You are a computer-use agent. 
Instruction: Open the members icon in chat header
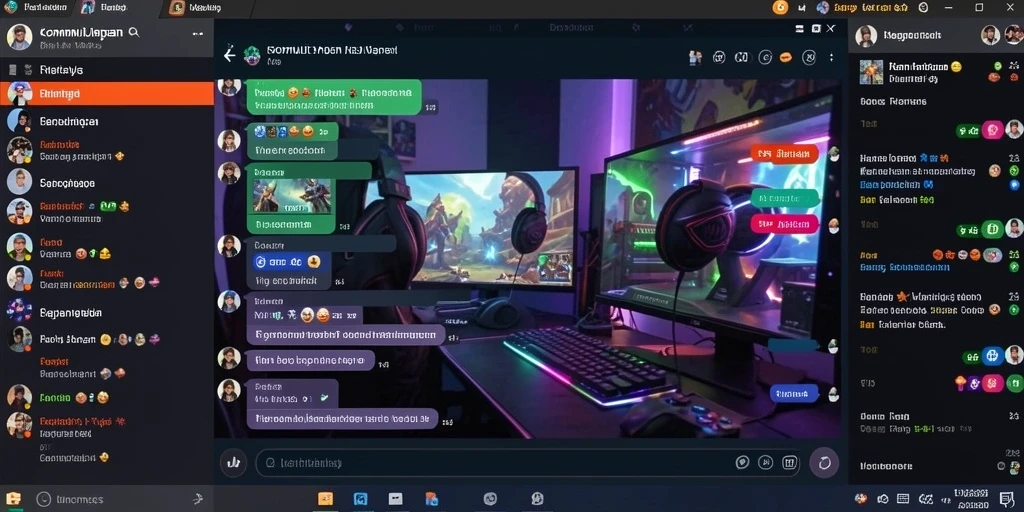[695, 57]
